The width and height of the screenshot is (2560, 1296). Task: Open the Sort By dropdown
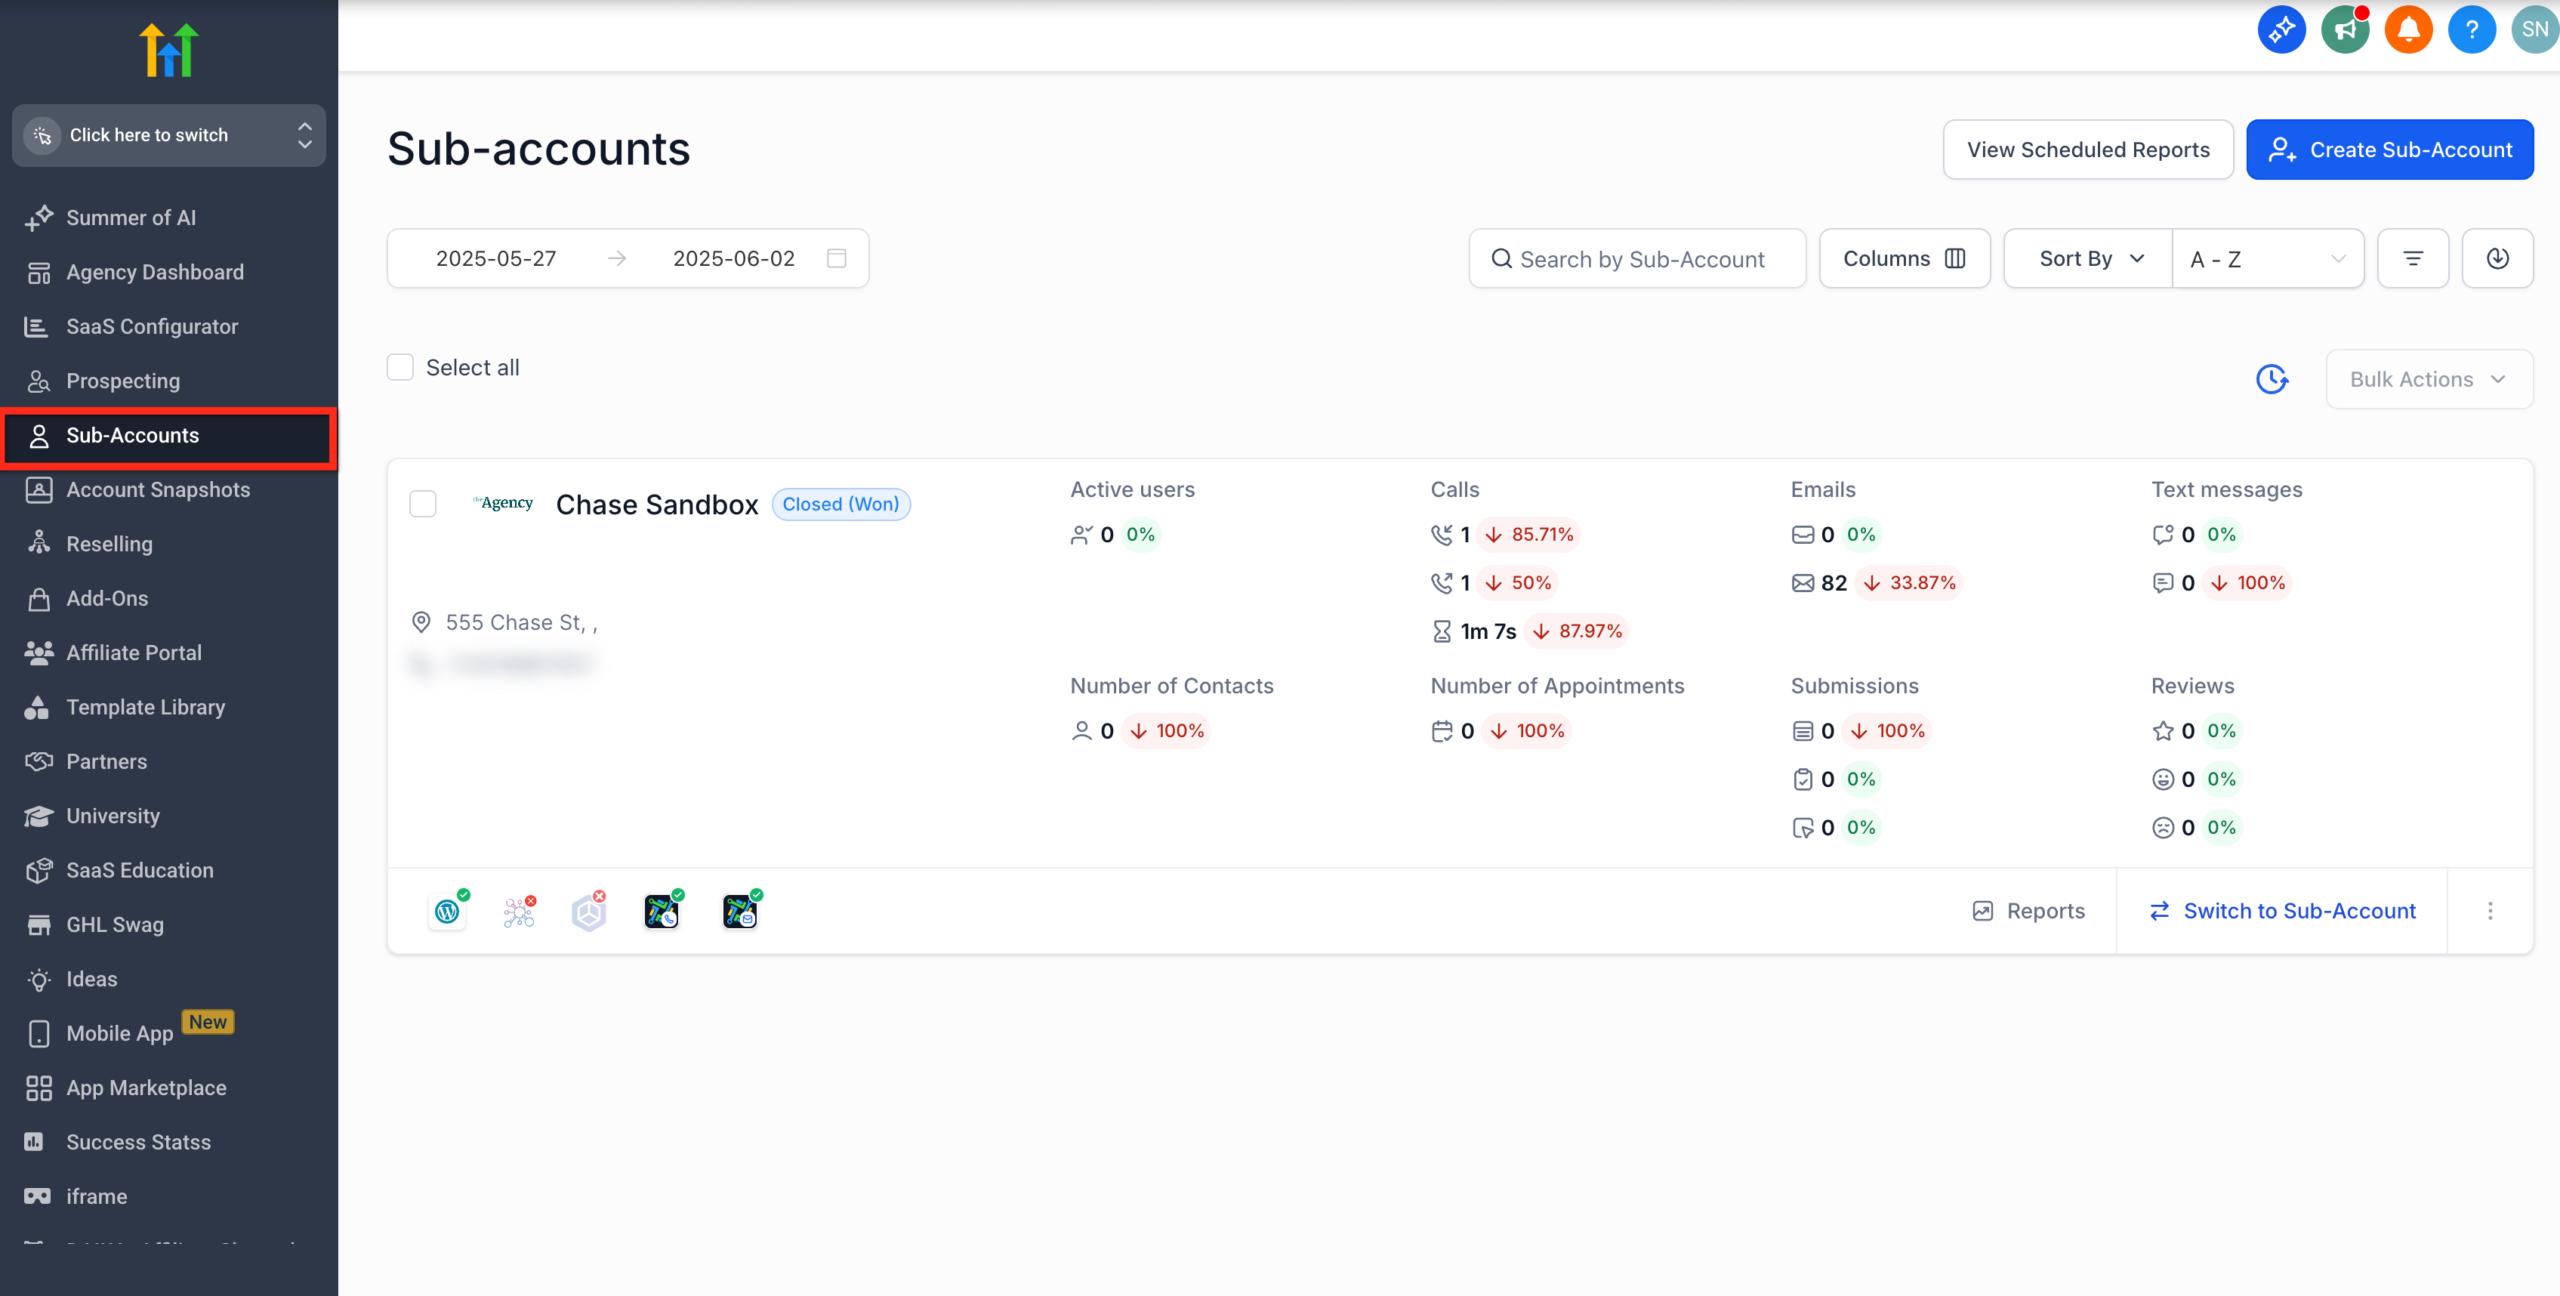point(2086,258)
